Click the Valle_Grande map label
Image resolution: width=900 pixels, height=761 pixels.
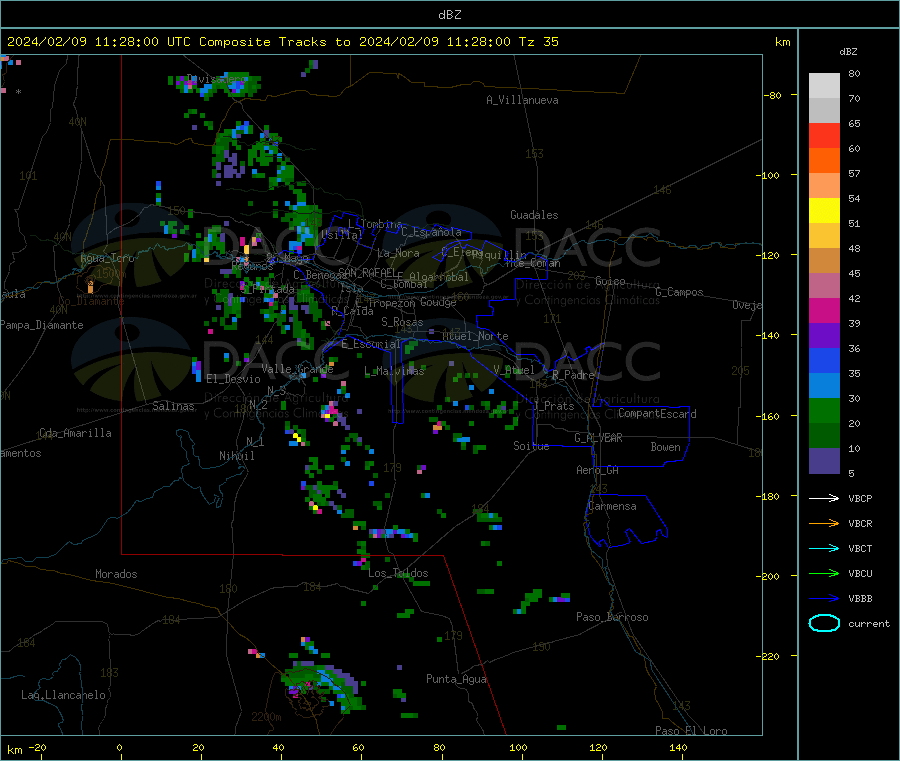297,368
